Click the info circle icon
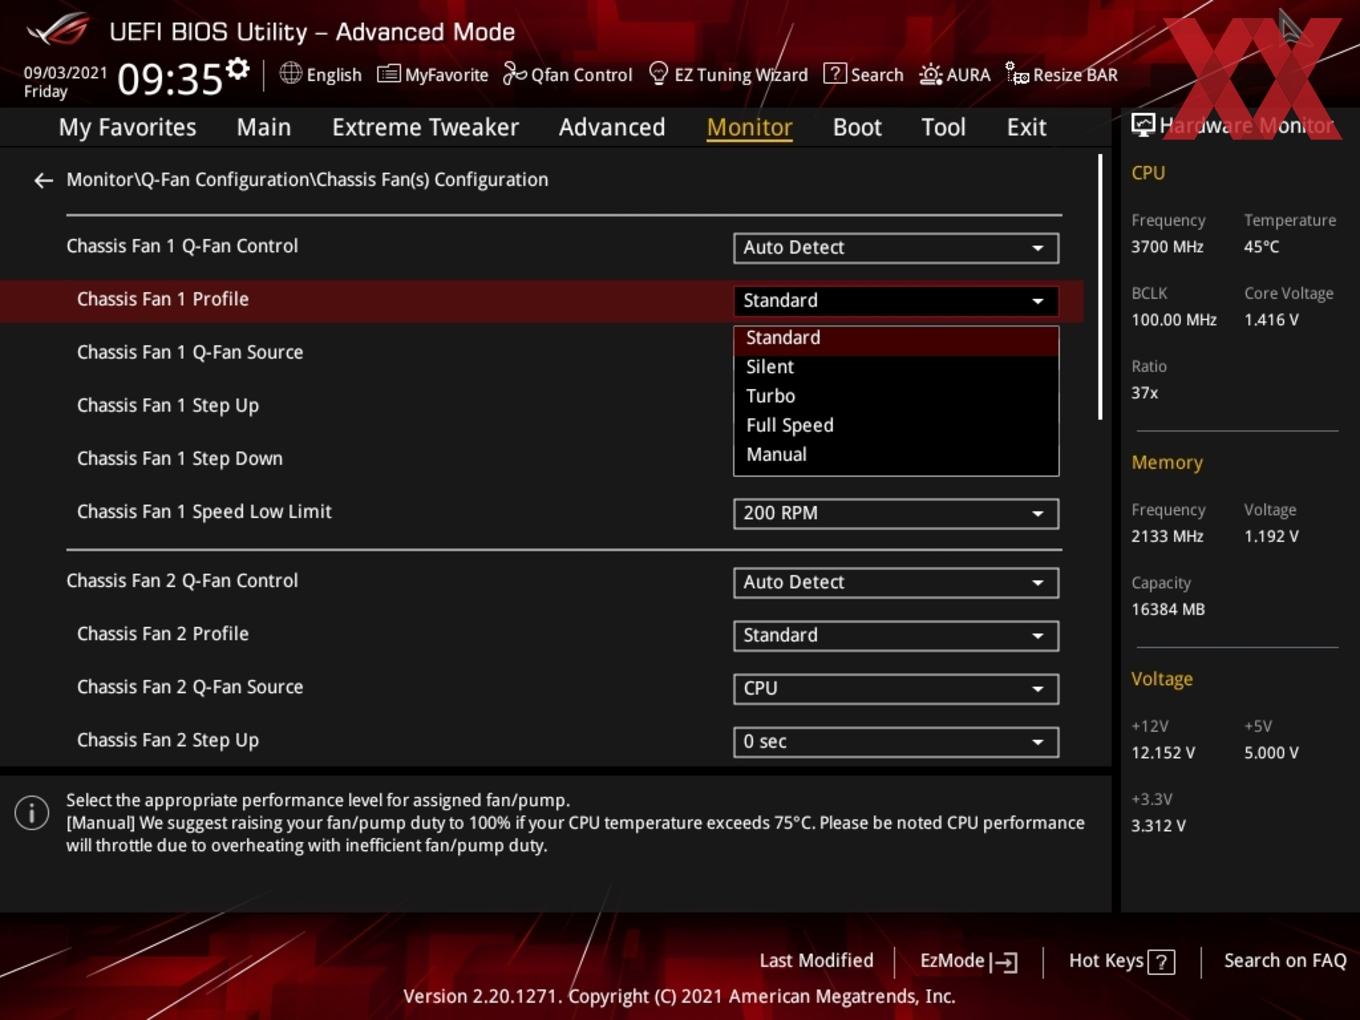Image resolution: width=1360 pixels, height=1020 pixels. 32,813
